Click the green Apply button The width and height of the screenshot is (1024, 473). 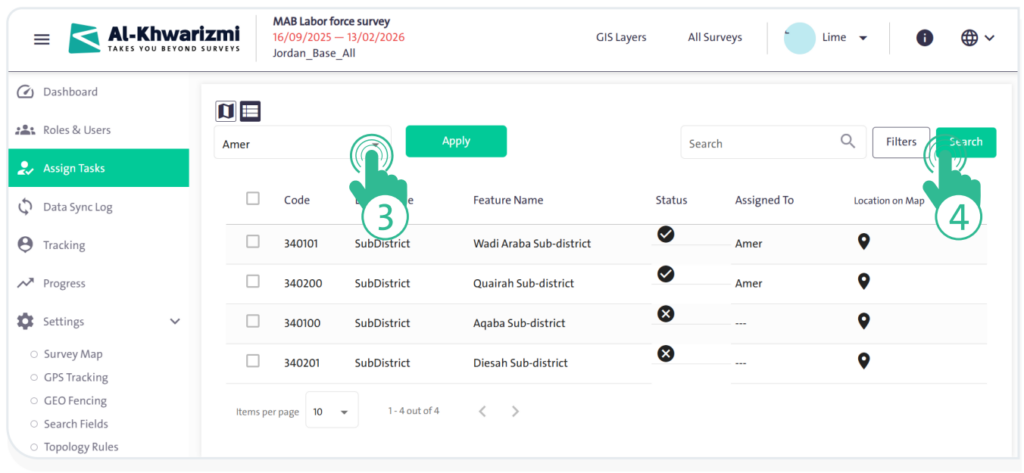point(456,141)
